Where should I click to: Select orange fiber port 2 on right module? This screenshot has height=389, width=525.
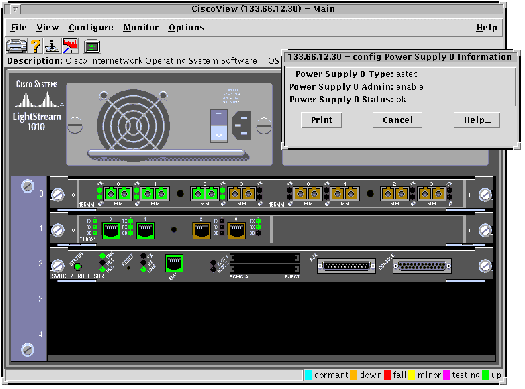[394, 194]
